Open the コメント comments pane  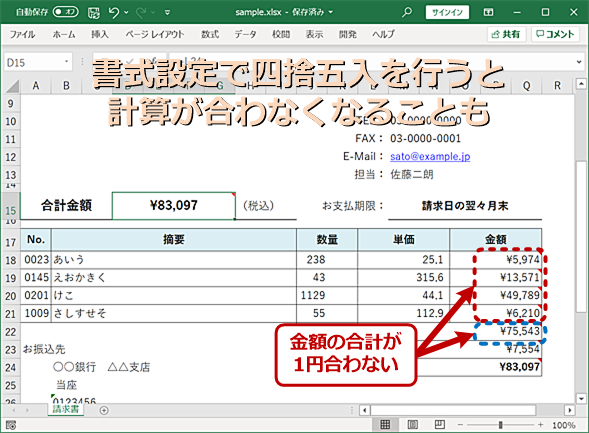(555, 34)
